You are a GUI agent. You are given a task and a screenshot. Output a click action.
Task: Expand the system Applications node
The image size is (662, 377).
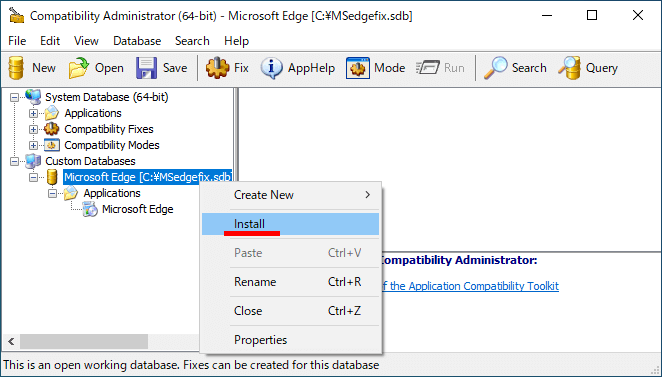click(x=33, y=114)
